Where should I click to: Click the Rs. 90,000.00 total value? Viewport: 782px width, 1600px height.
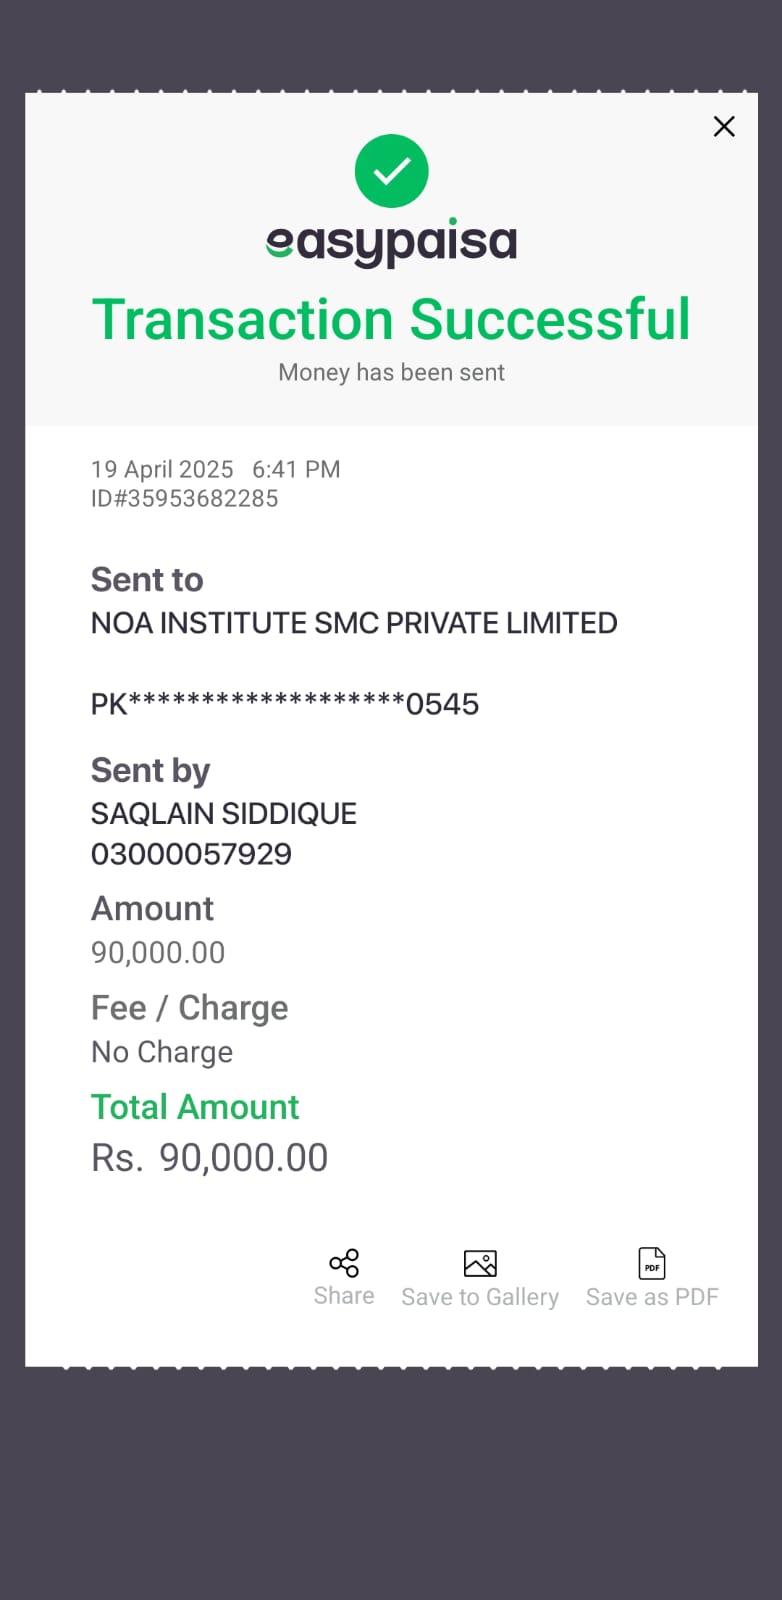[210, 1158]
